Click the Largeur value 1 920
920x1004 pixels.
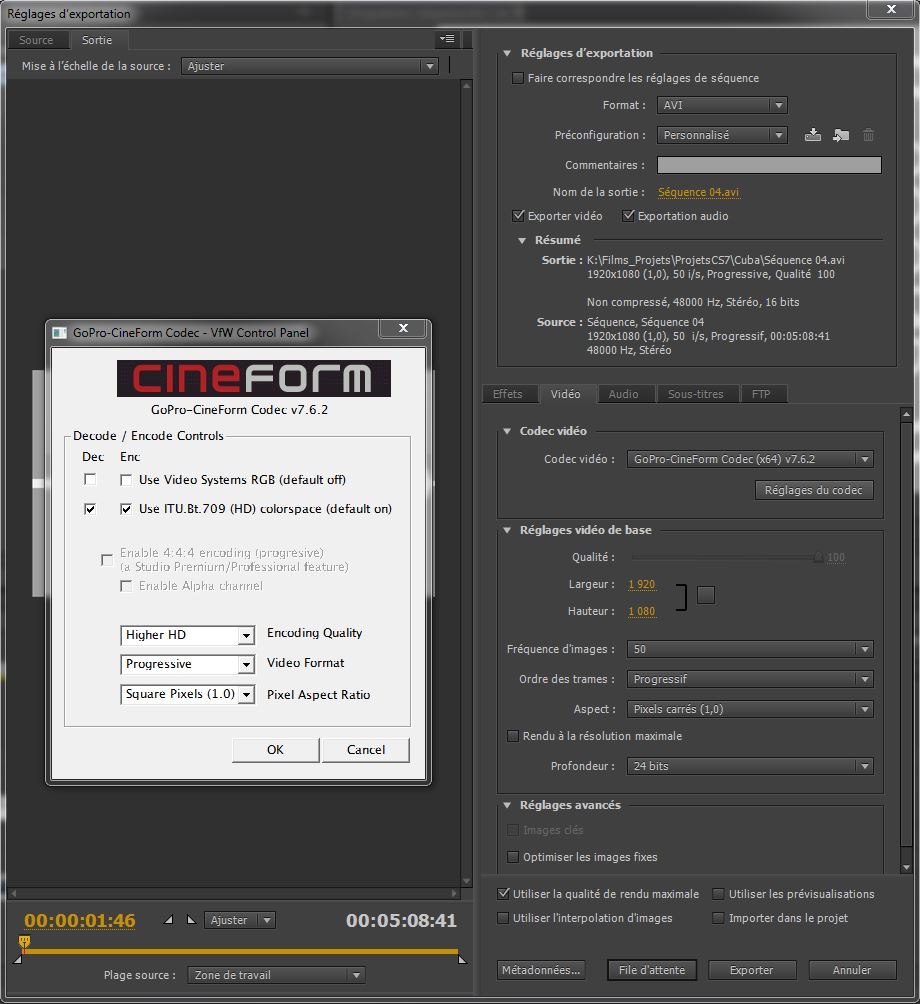click(642, 584)
